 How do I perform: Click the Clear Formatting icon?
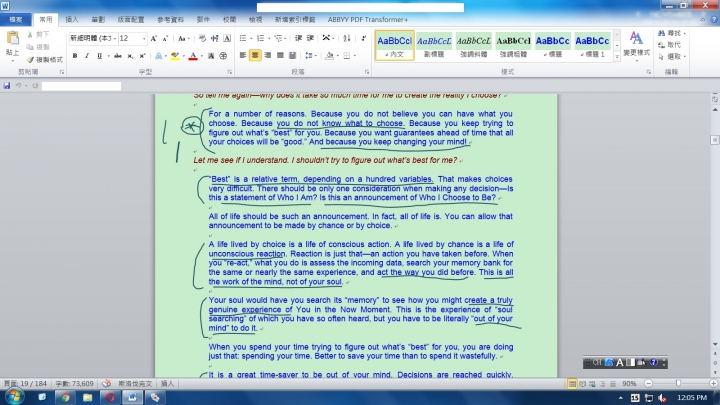coord(202,39)
